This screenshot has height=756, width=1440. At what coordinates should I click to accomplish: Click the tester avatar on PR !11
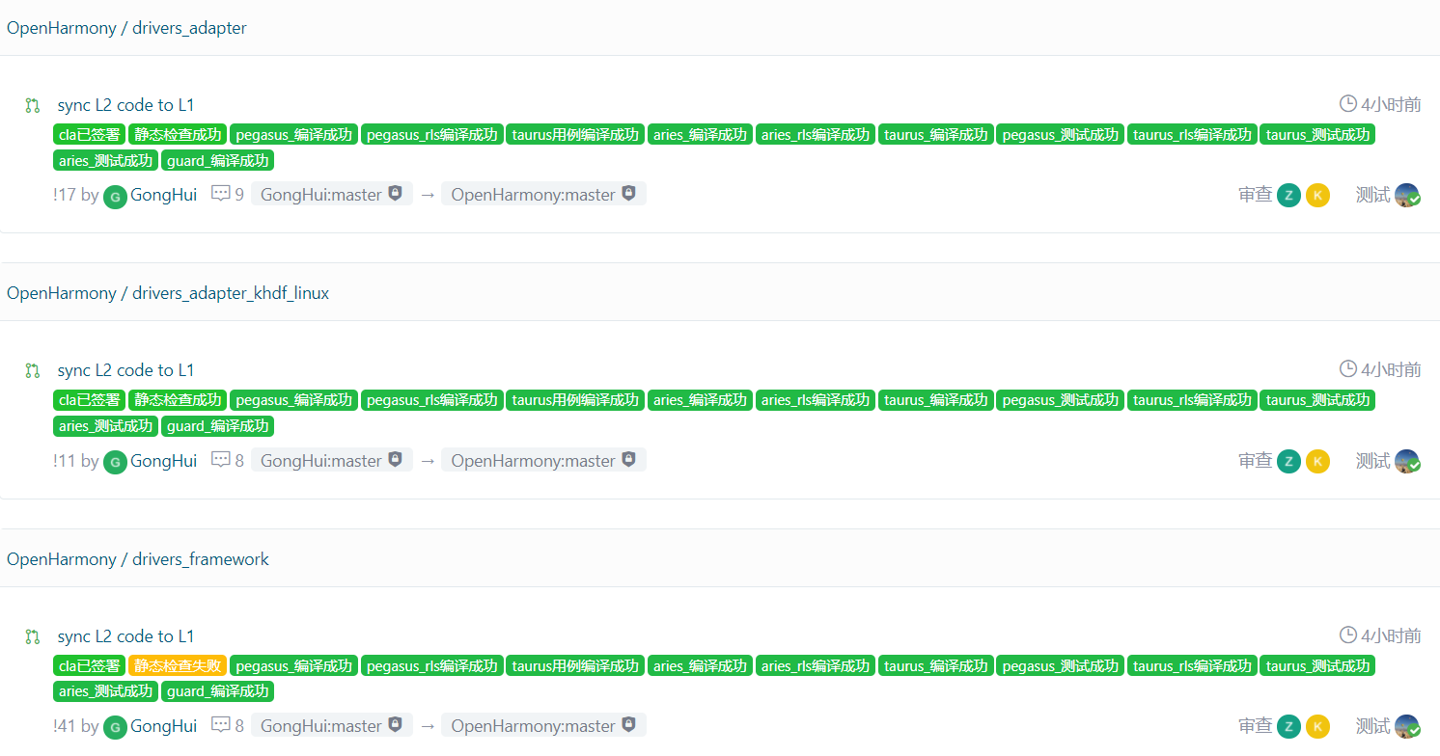tap(1407, 461)
